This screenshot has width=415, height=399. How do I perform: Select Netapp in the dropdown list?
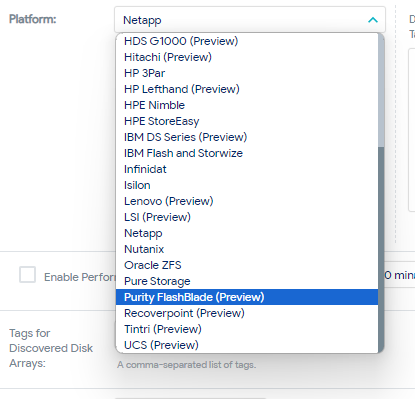[247, 233]
